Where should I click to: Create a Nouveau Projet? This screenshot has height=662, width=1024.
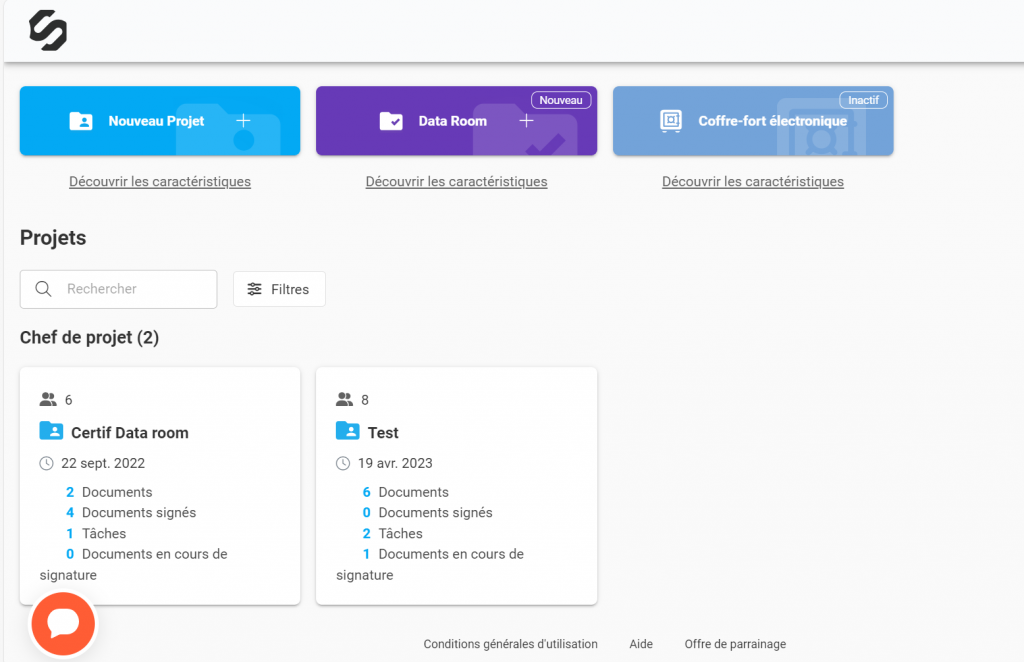156,121
